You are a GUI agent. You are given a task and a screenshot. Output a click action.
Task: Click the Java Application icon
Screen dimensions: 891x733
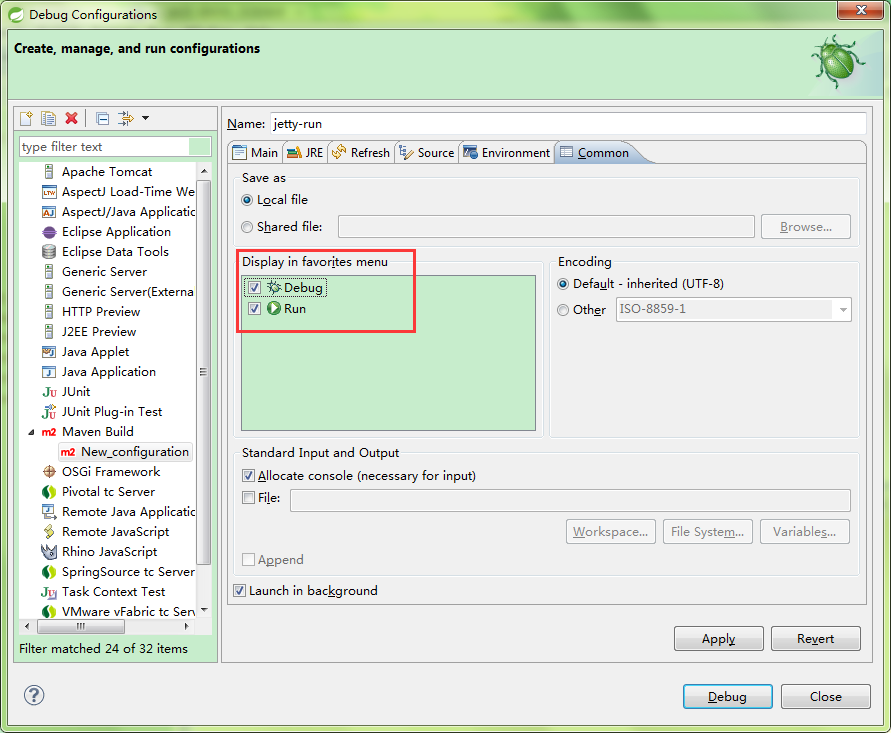point(49,372)
